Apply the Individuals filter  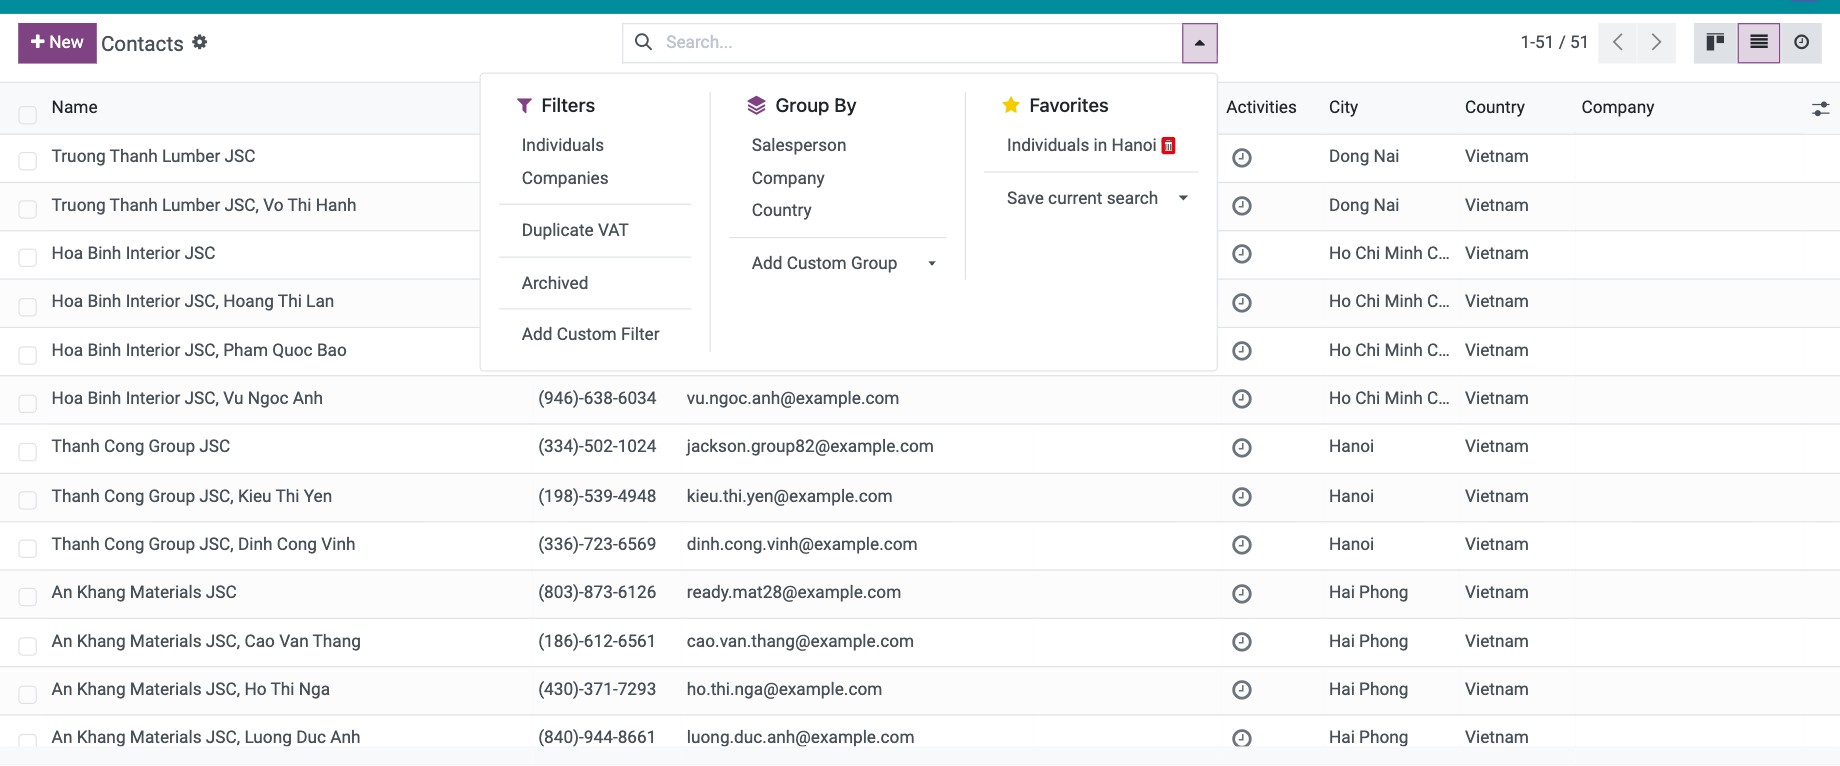[x=562, y=145]
